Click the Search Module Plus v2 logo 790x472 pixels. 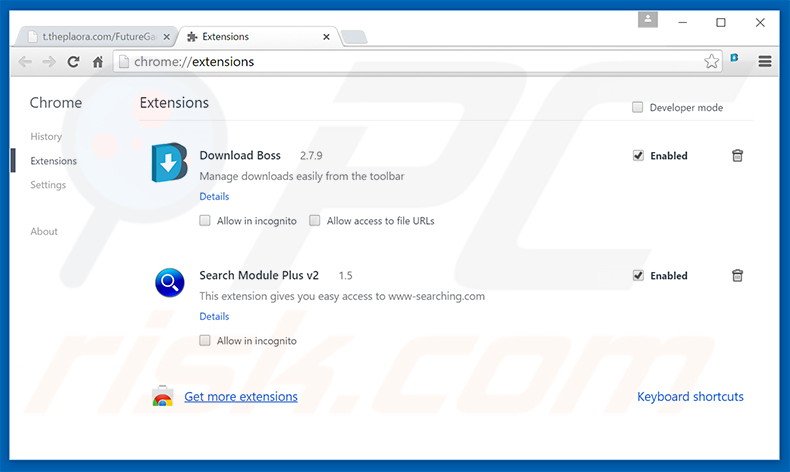point(170,282)
